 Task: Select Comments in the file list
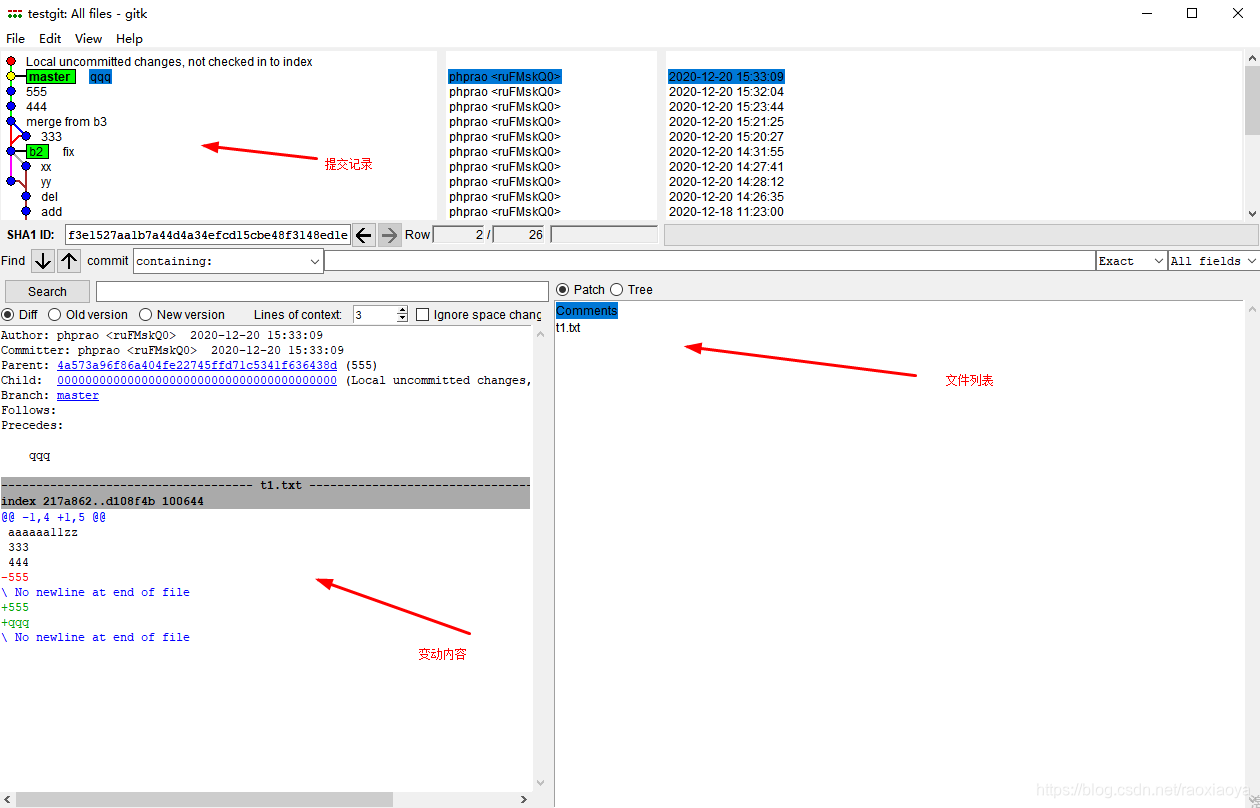click(x=587, y=311)
